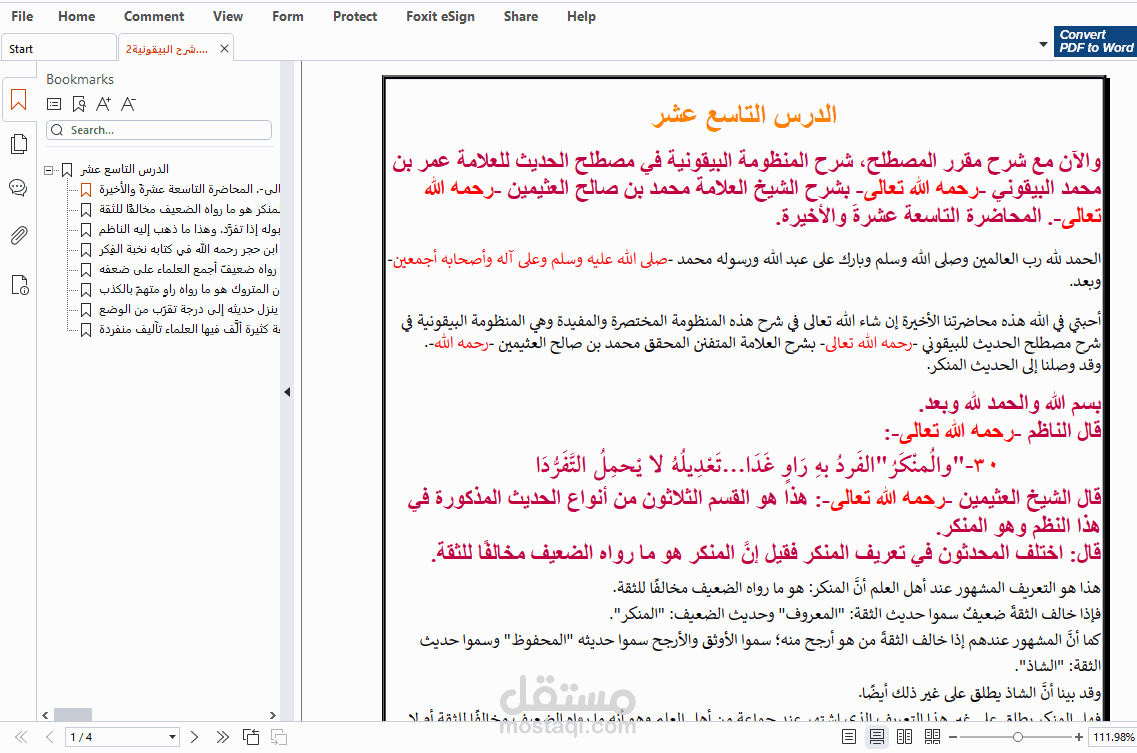This screenshot has width=1137, height=753.
Task: Open the File menu
Action: click(x=22, y=16)
